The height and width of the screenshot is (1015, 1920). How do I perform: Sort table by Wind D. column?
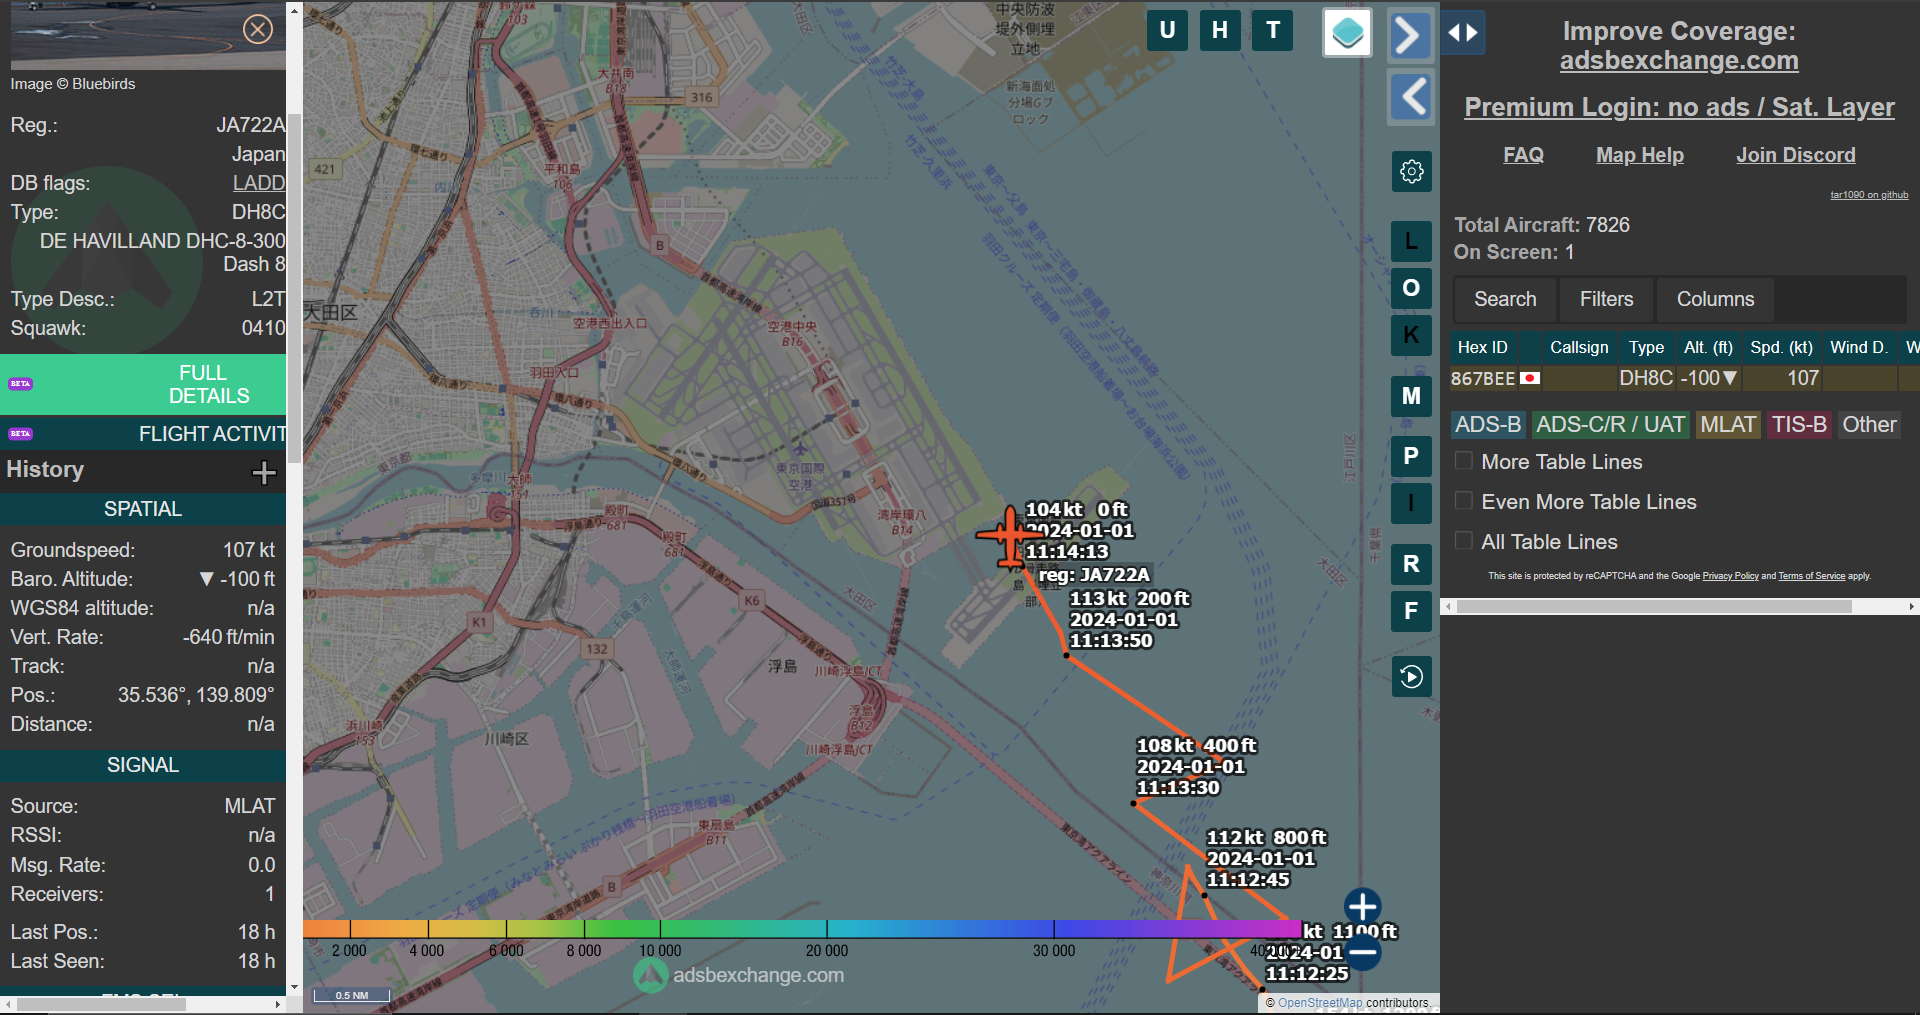tap(1858, 347)
